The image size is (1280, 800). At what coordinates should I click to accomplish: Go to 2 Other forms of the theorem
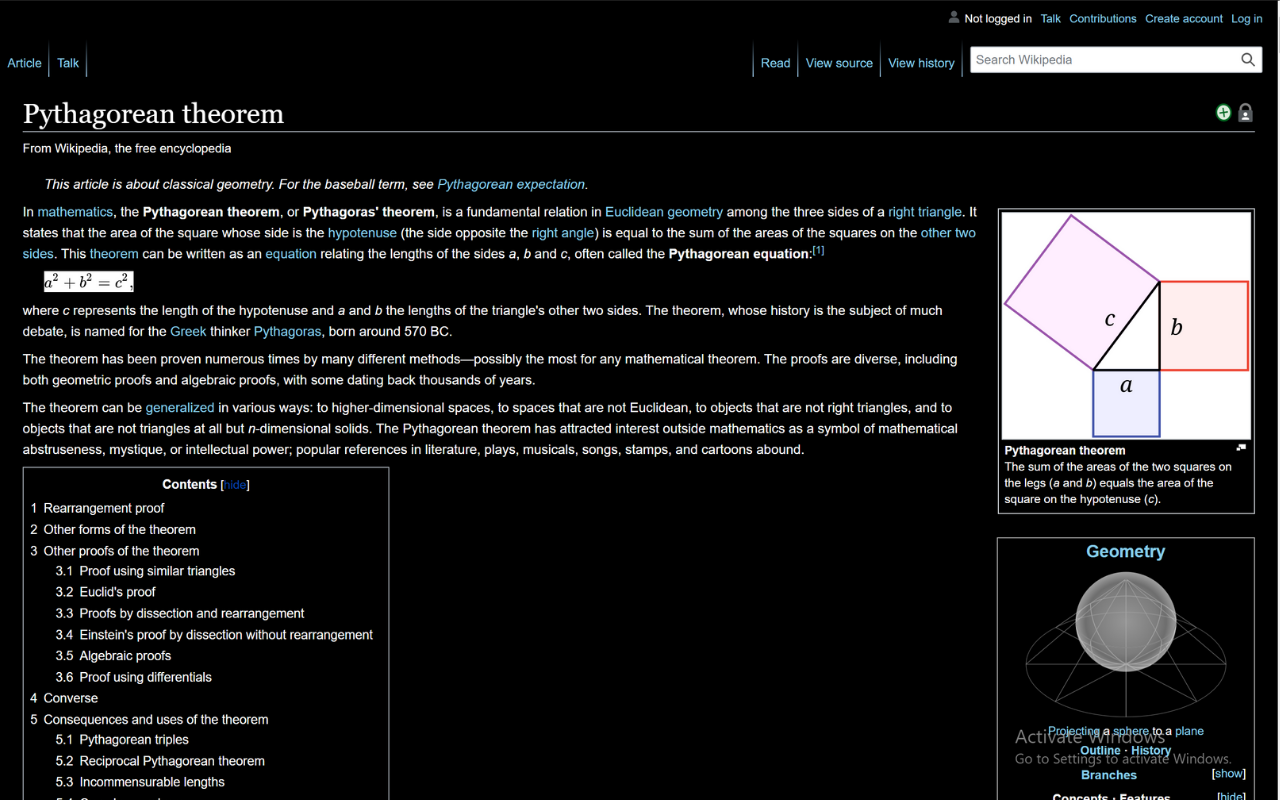click(113, 530)
